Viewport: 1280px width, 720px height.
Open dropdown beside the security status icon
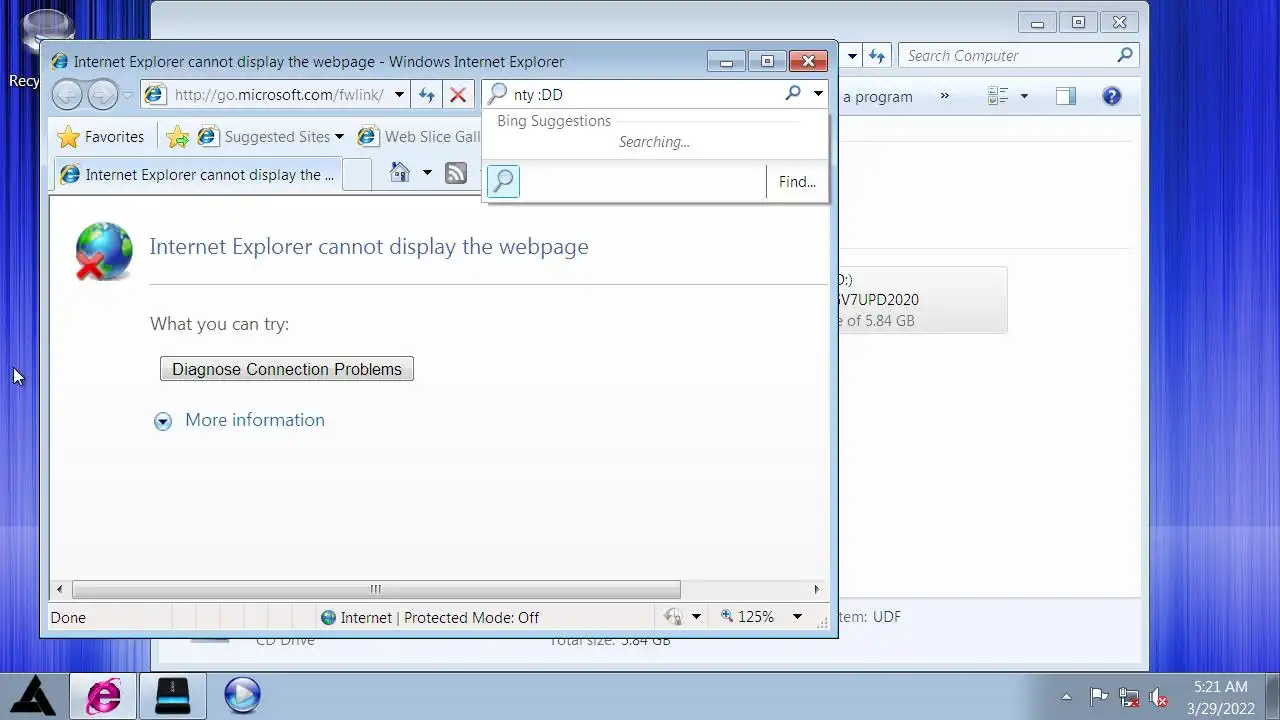click(696, 617)
